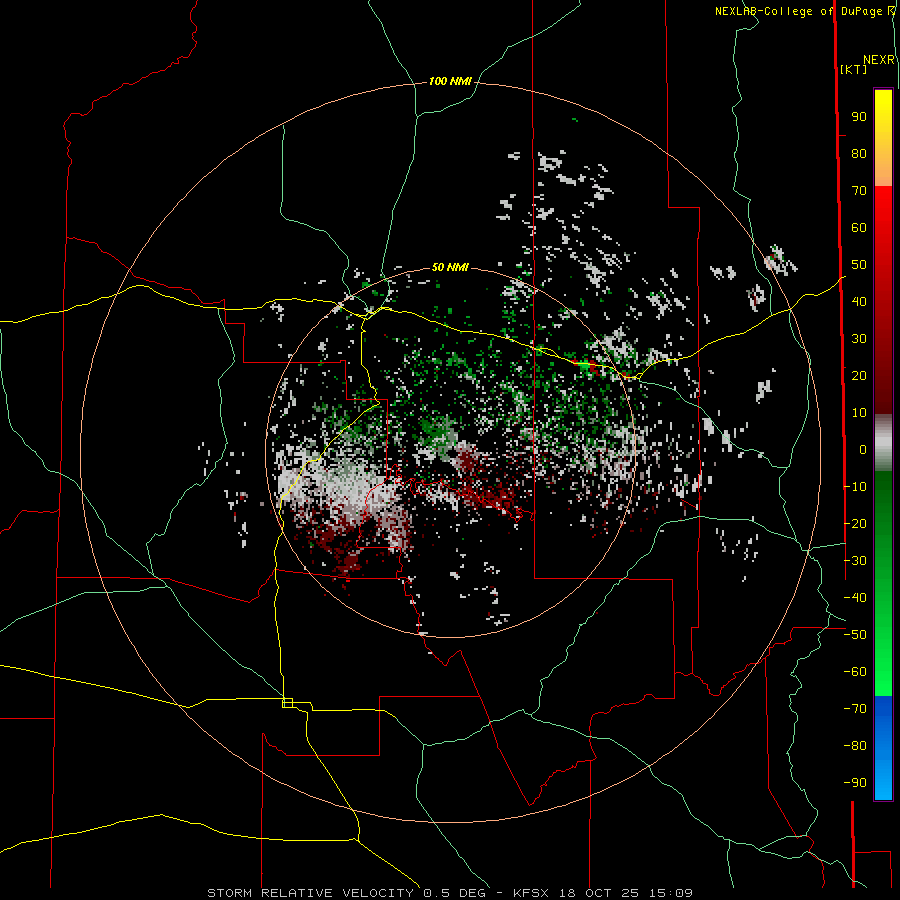Click the 100 NMI range ring label
Screen dimensions: 900x900
point(450,82)
